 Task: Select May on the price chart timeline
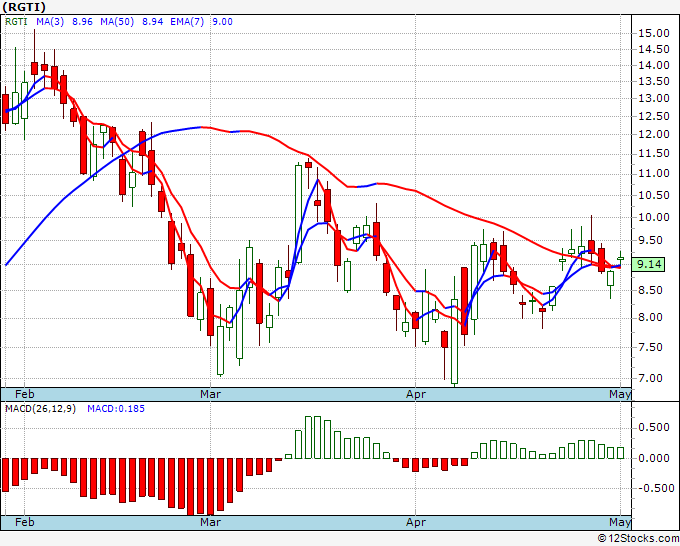[620, 394]
